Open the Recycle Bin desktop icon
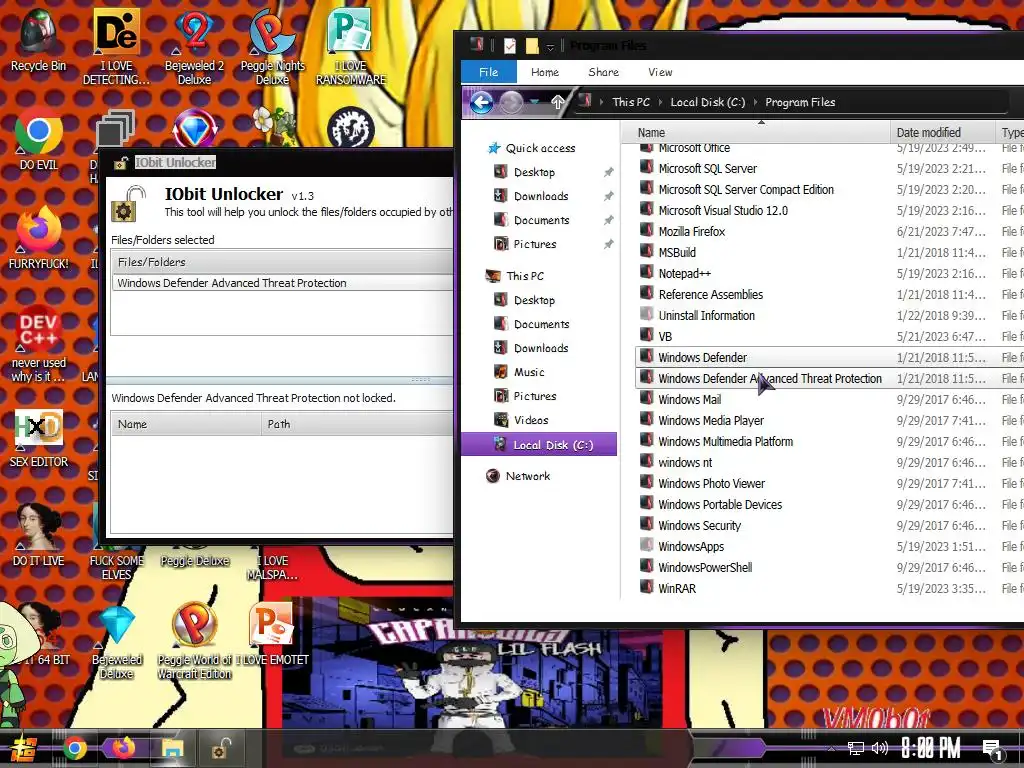The image size is (1024, 768). 38,40
